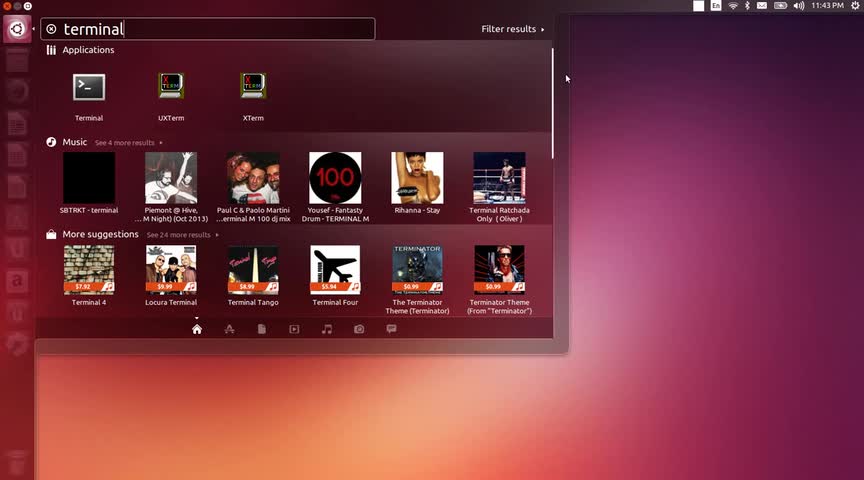Switch to the Files lens
Screen dimensions: 864x480
pyautogui.click(x=262, y=329)
